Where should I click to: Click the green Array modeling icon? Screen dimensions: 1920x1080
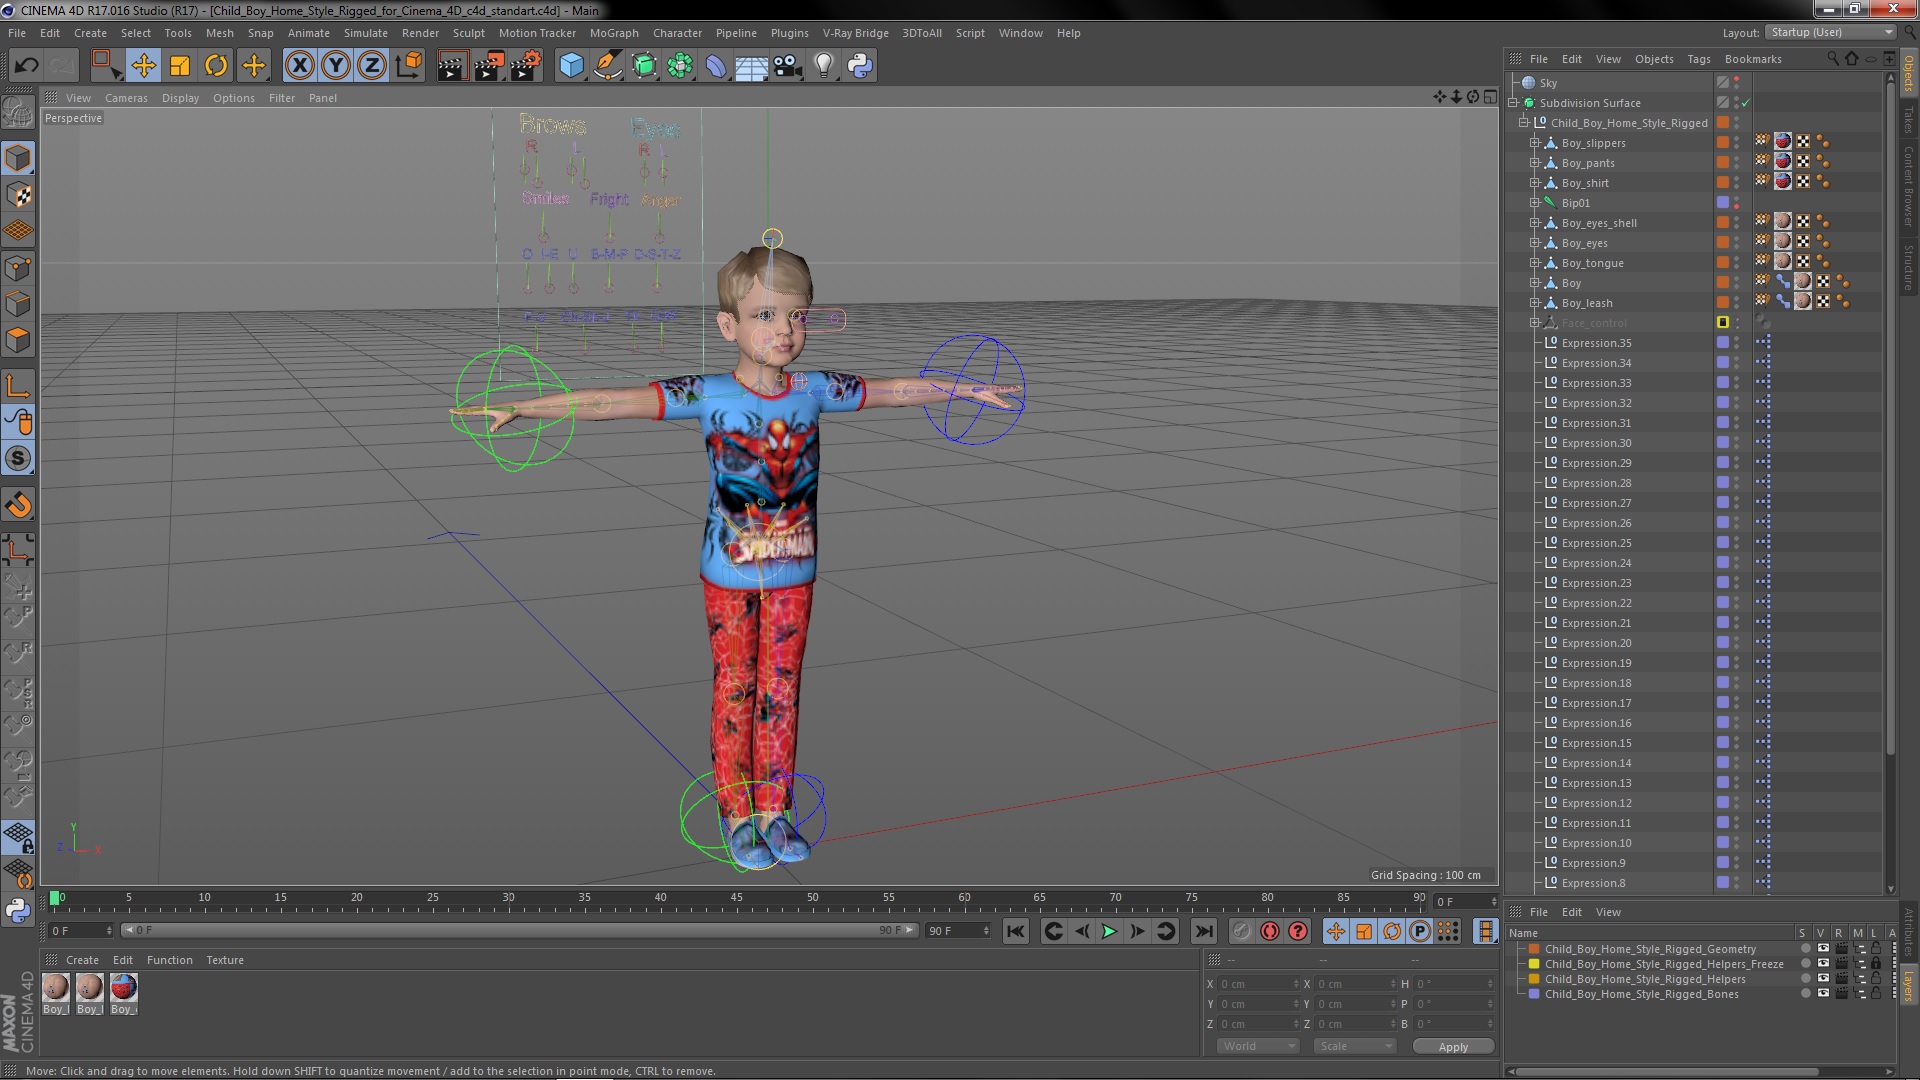pyautogui.click(x=680, y=66)
